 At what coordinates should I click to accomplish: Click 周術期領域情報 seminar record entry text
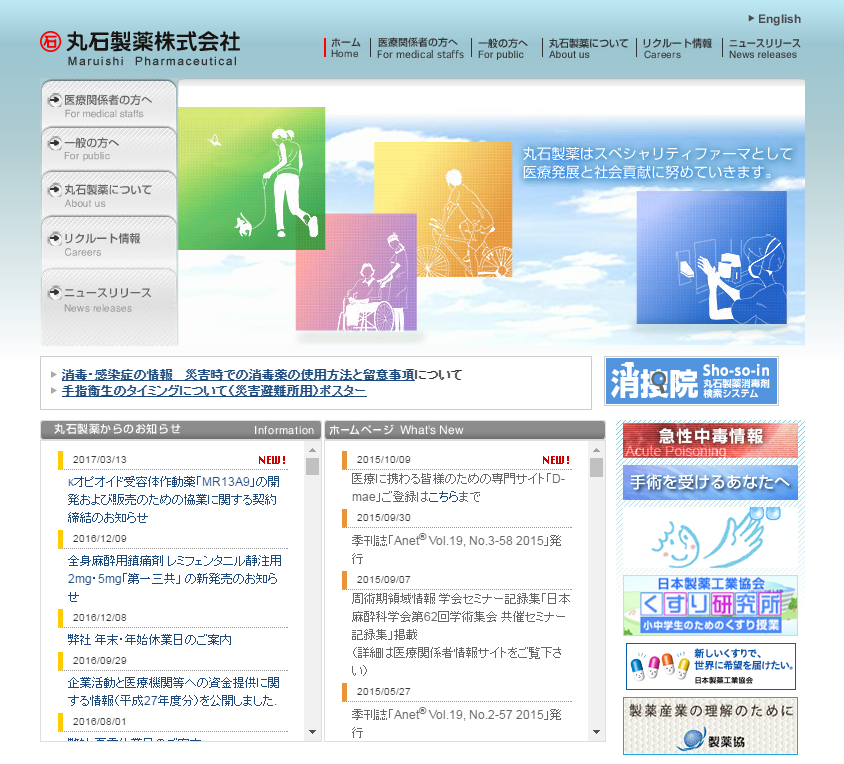[x=461, y=634]
